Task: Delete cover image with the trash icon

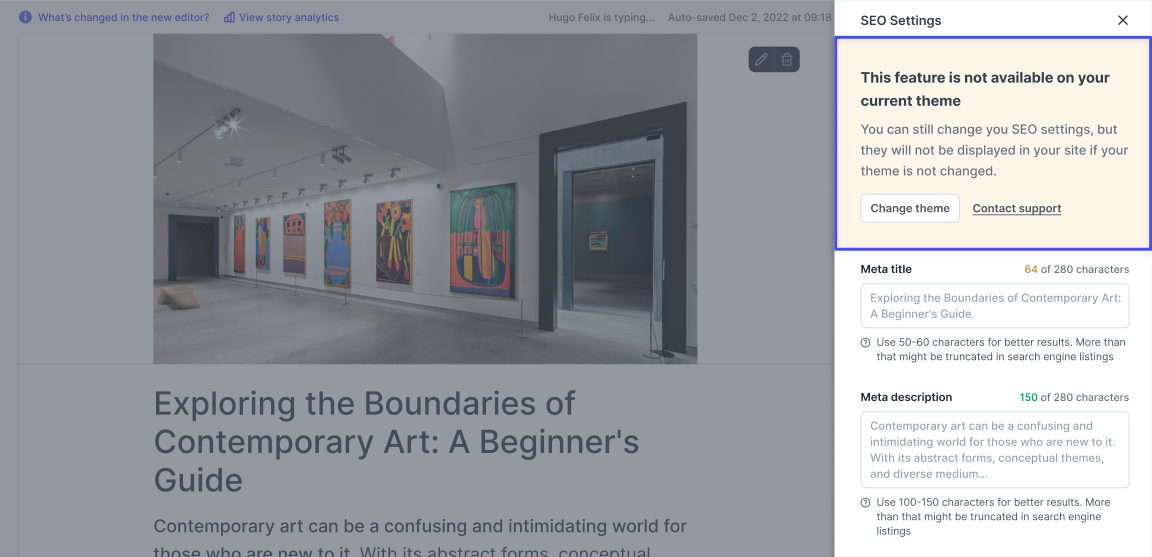Action: [x=787, y=60]
